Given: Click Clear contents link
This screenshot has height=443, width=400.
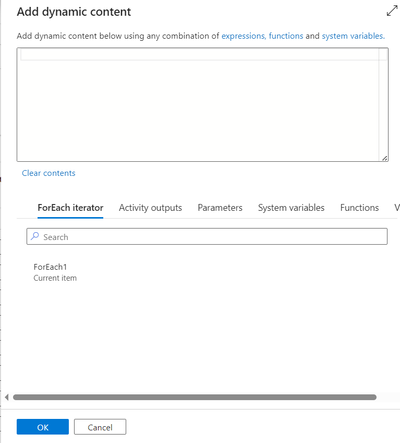Looking at the screenshot, I should (x=49, y=173).
